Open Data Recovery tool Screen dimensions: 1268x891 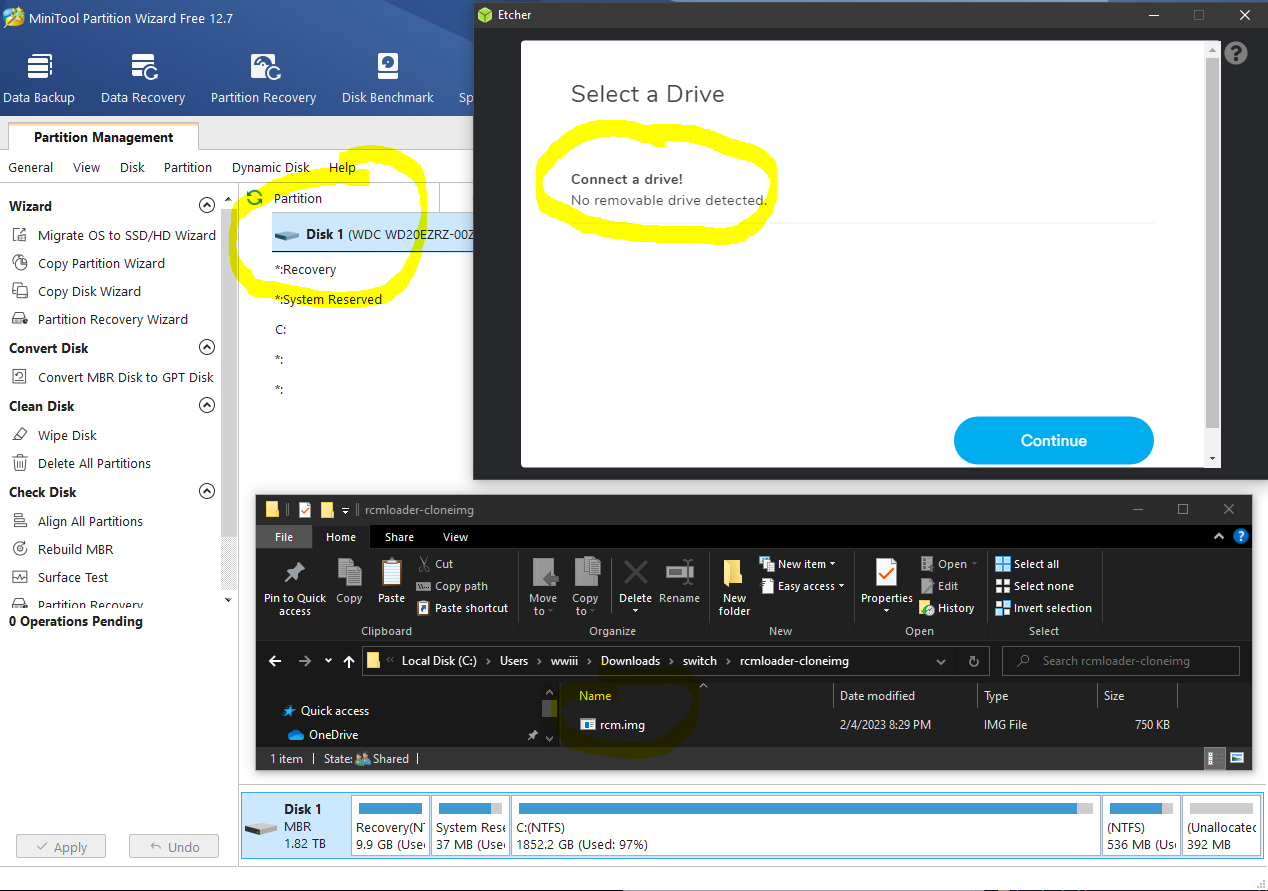coord(143,78)
